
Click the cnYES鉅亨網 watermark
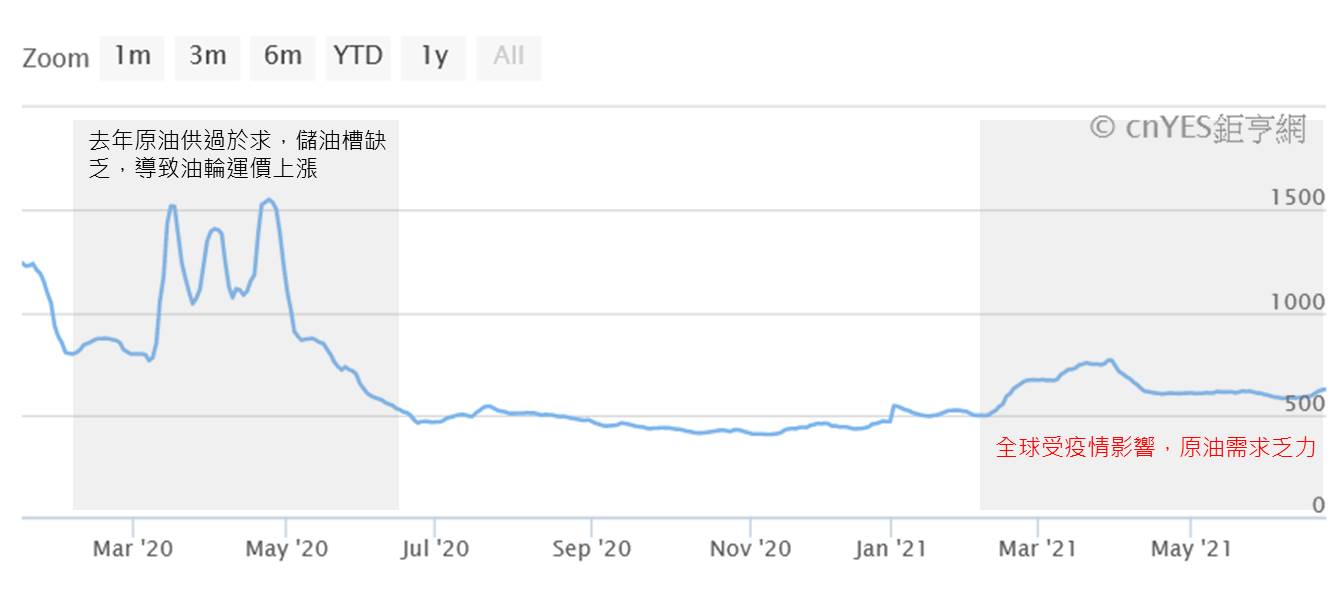point(1198,129)
